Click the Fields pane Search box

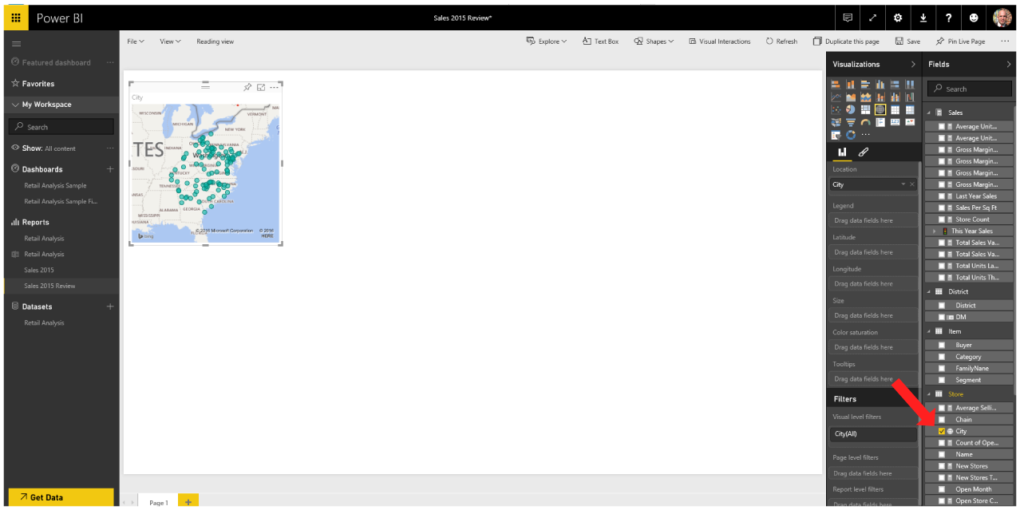(x=970, y=89)
